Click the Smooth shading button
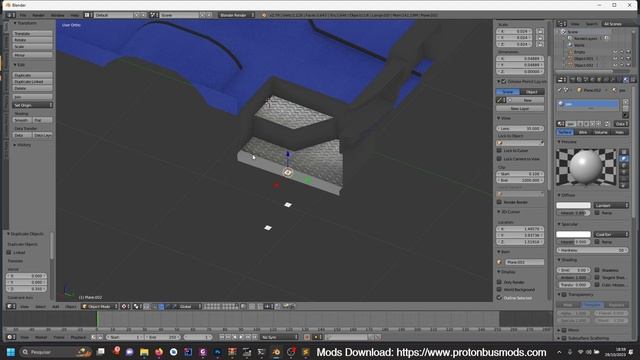 (22, 120)
